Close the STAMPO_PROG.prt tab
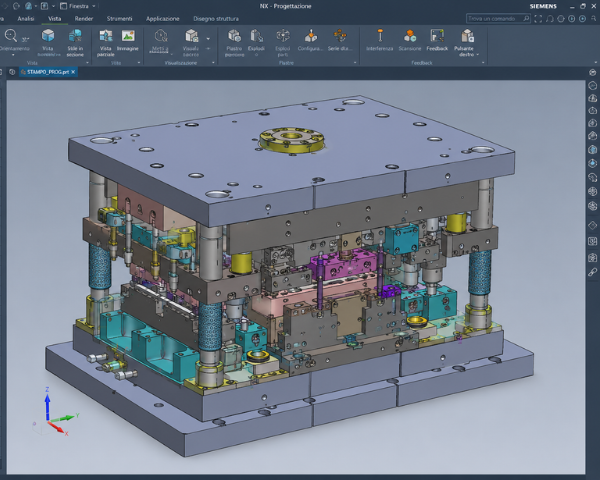The height and width of the screenshot is (480, 600). 73,72
